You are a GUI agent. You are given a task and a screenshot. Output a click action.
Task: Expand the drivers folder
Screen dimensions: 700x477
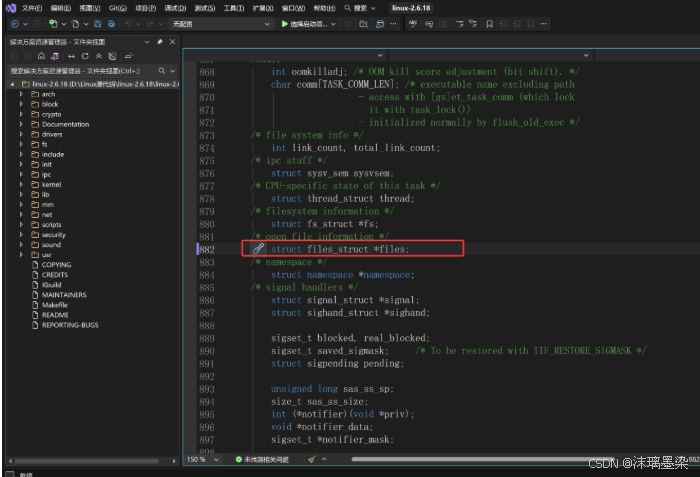click(x=21, y=134)
